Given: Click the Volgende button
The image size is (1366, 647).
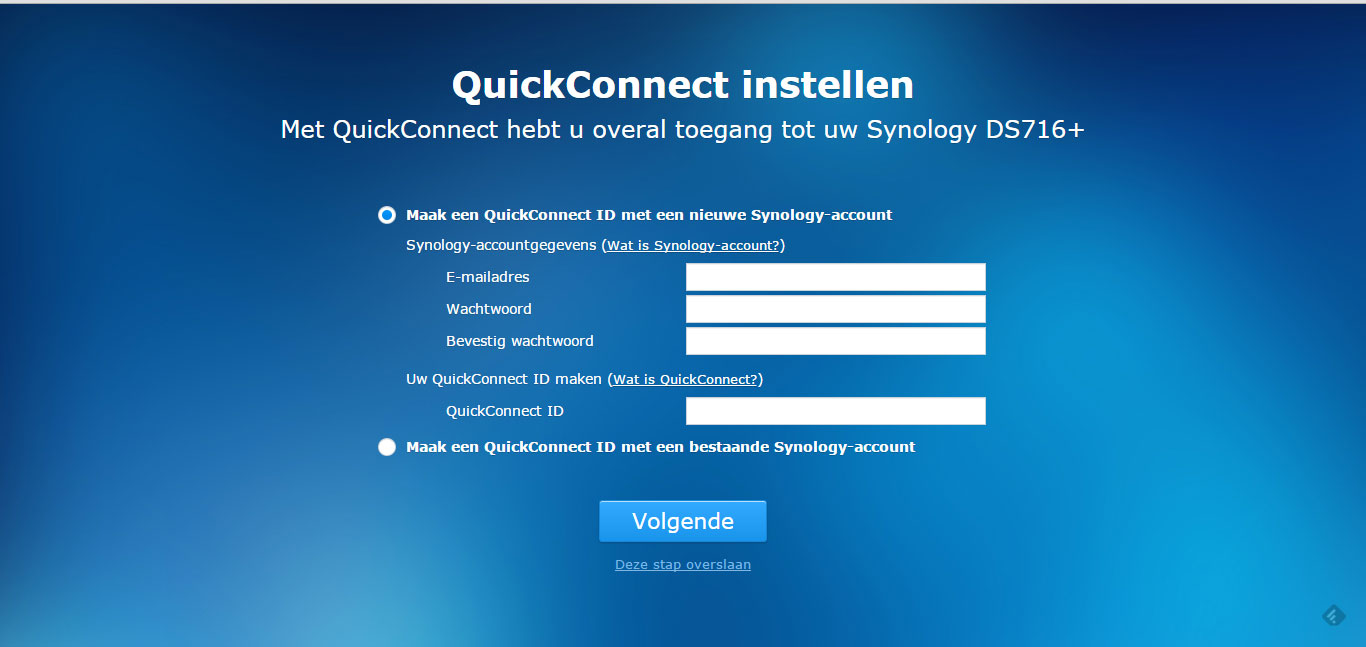Looking at the screenshot, I should (x=683, y=521).
